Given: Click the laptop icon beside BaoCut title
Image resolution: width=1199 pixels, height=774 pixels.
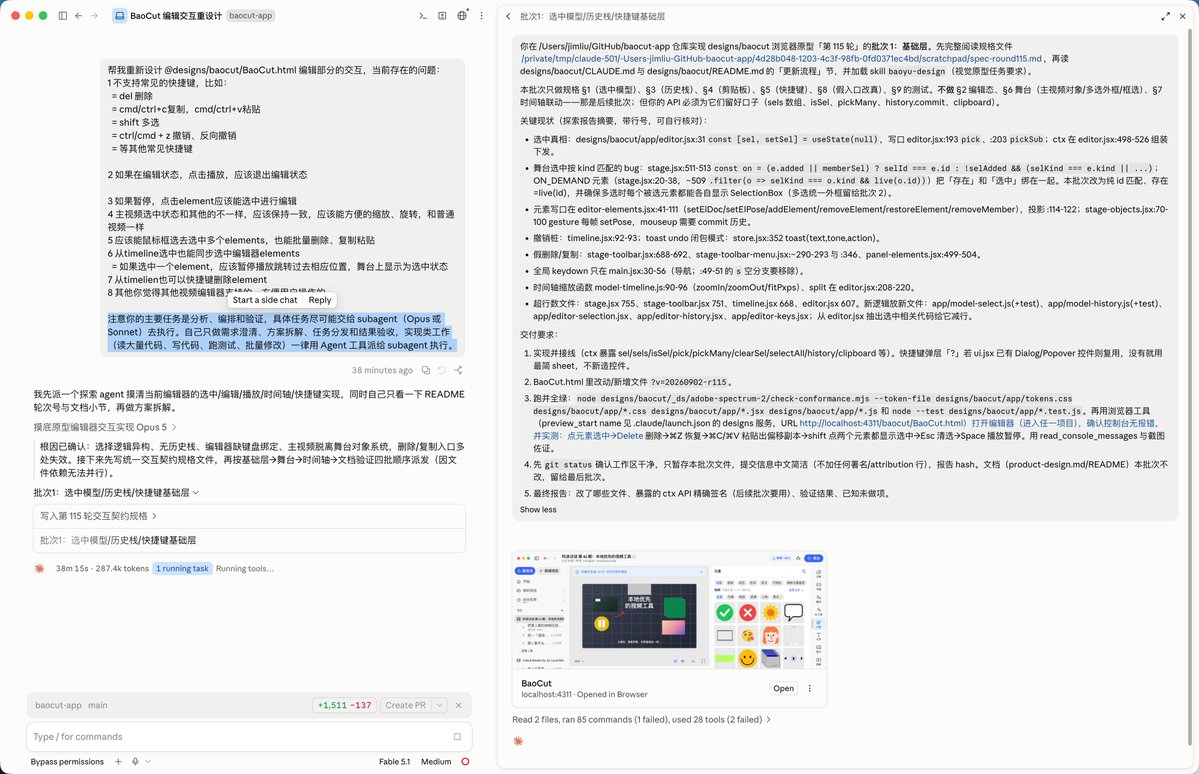Looking at the screenshot, I should (119, 15).
